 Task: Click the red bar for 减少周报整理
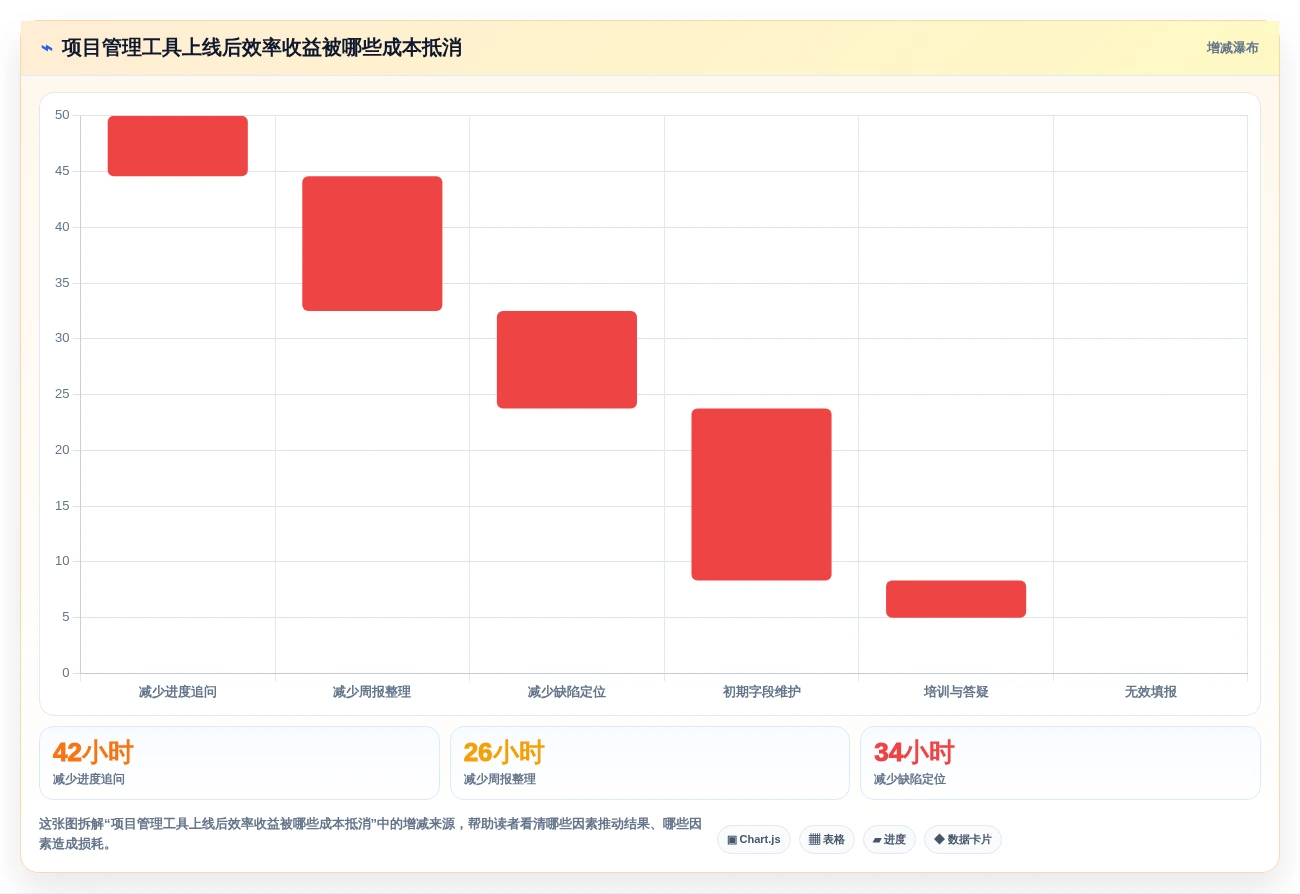pyautogui.click(x=372, y=244)
